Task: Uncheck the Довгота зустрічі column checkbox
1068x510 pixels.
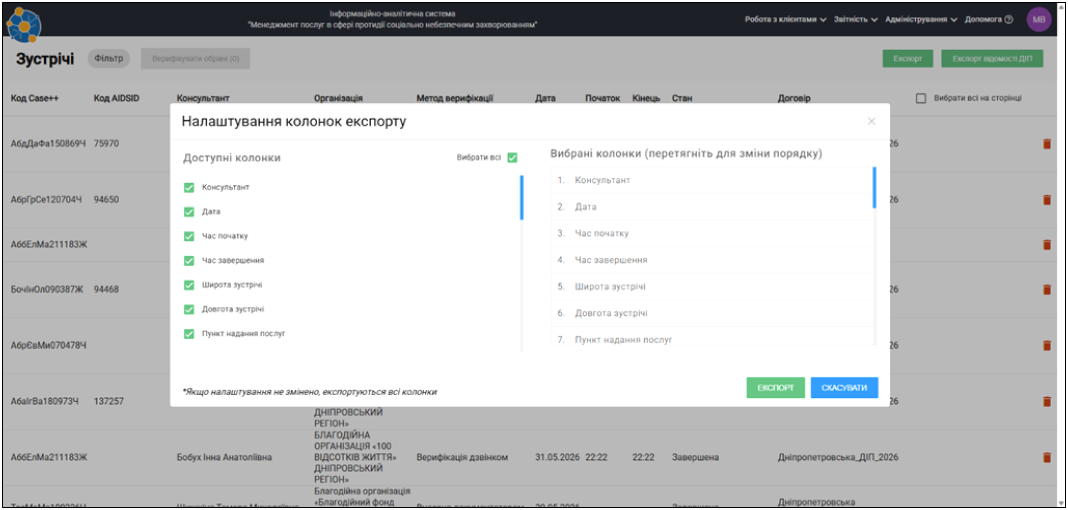Action: [x=189, y=310]
